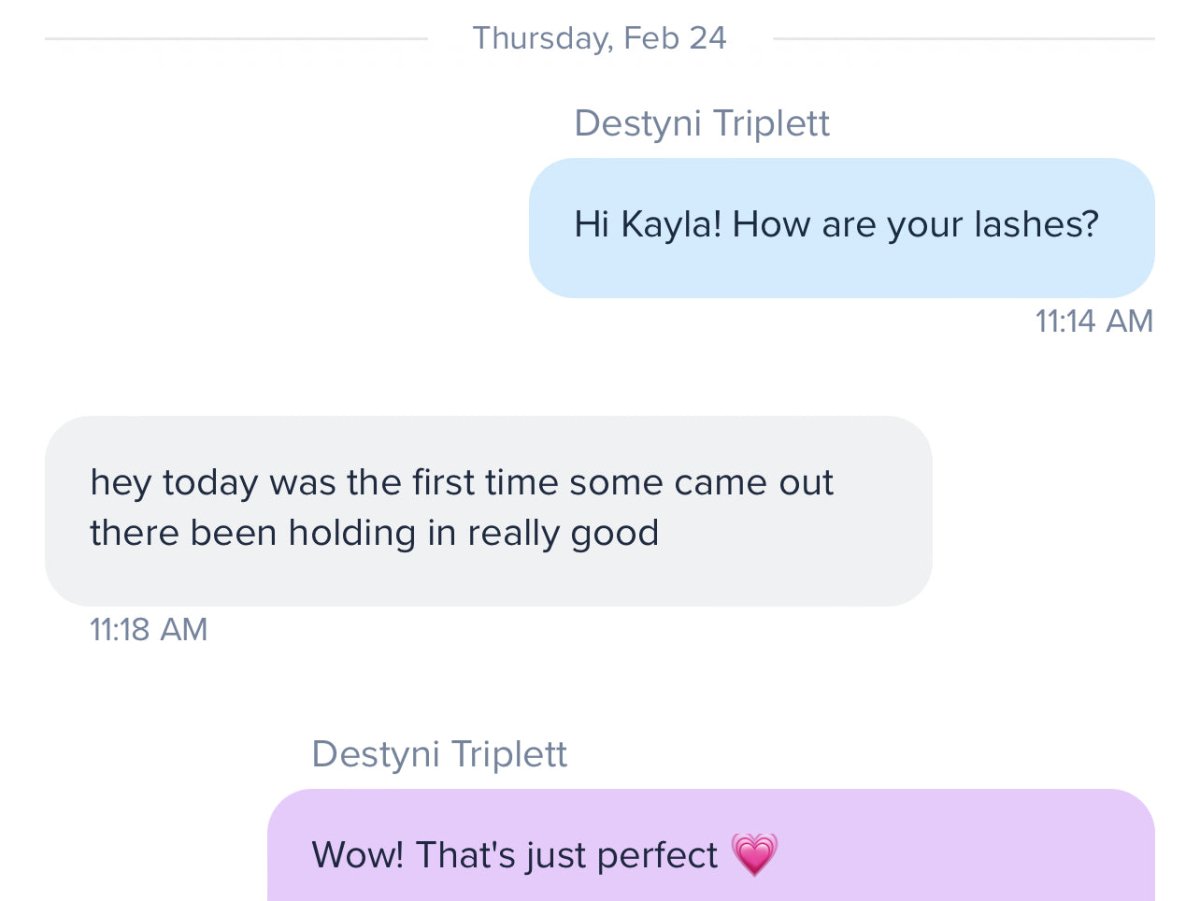Image resolution: width=1200 pixels, height=901 pixels.
Task: Click Destyni Triplett name above blue message
Action: tap(702, 124)
